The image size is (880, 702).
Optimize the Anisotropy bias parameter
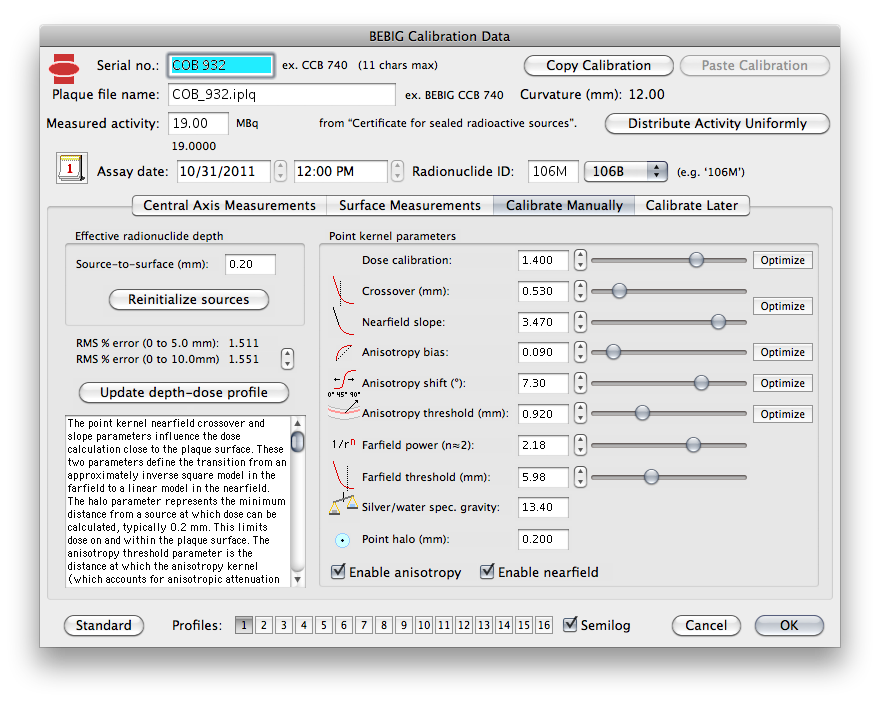click(782, 352)
